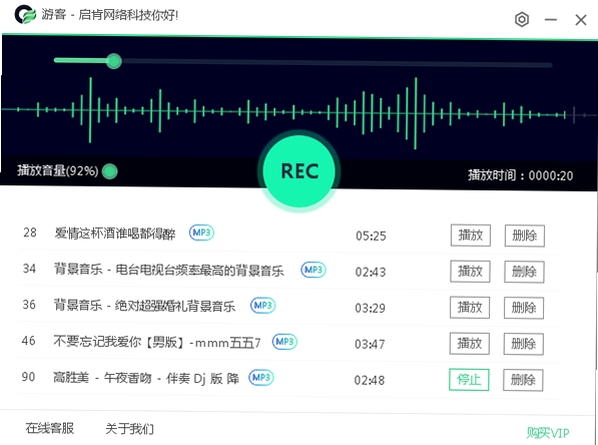Open 在线客服 online support link

[50, 428]
